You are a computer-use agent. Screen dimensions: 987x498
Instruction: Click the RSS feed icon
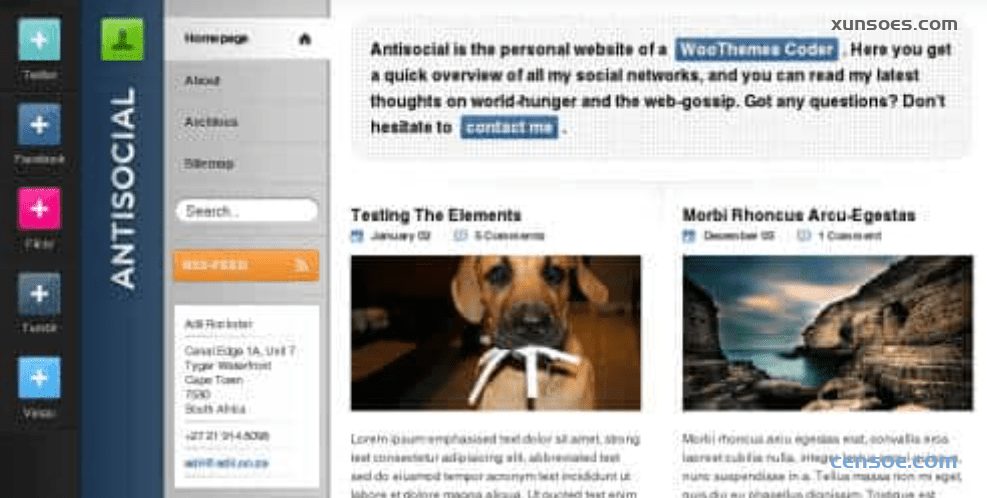point(302,265)
